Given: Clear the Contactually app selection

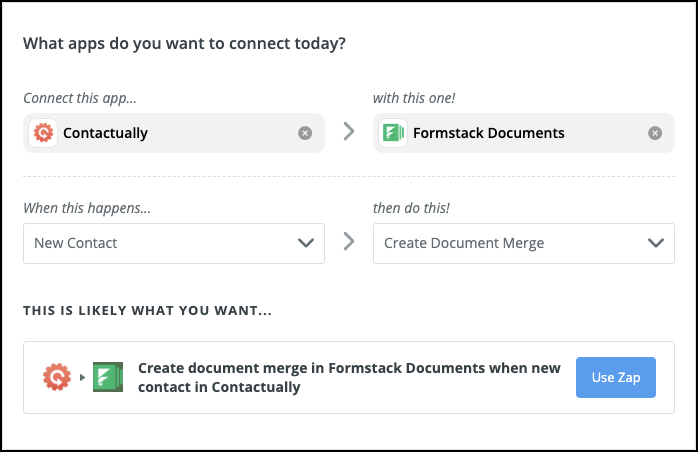Looking at the screenshot, I should (x=305, y=133).
